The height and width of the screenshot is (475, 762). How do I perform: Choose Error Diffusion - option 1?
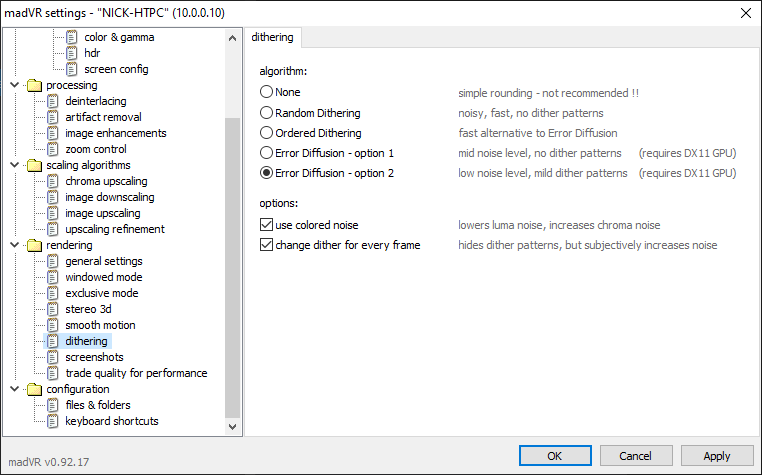[267, 153]
